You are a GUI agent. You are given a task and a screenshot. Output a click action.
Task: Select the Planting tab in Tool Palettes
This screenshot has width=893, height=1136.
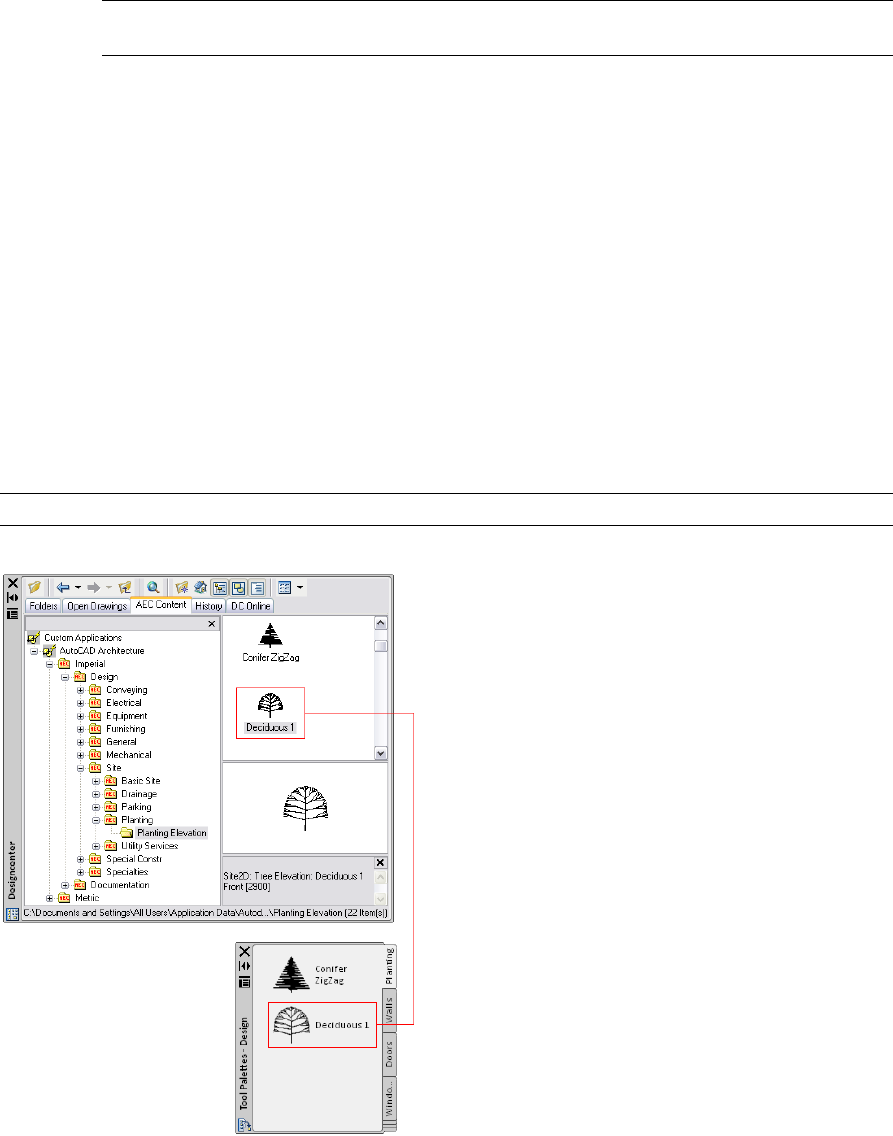389,966
